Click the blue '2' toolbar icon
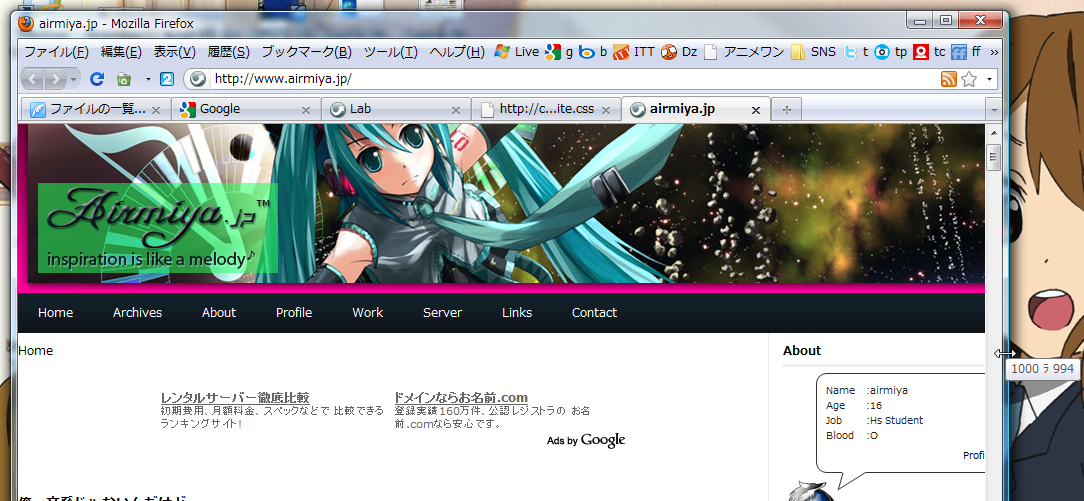This screenshot has height=501, width=1084. pyautogui.click(x=167, y=79)
